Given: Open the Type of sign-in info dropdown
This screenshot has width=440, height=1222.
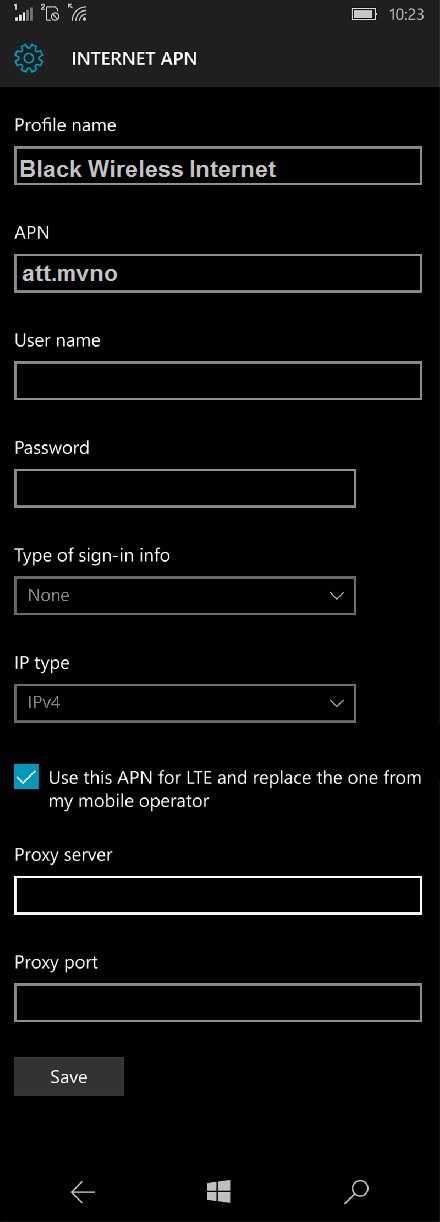Looking at the screenshot, I should pos(185,595).
